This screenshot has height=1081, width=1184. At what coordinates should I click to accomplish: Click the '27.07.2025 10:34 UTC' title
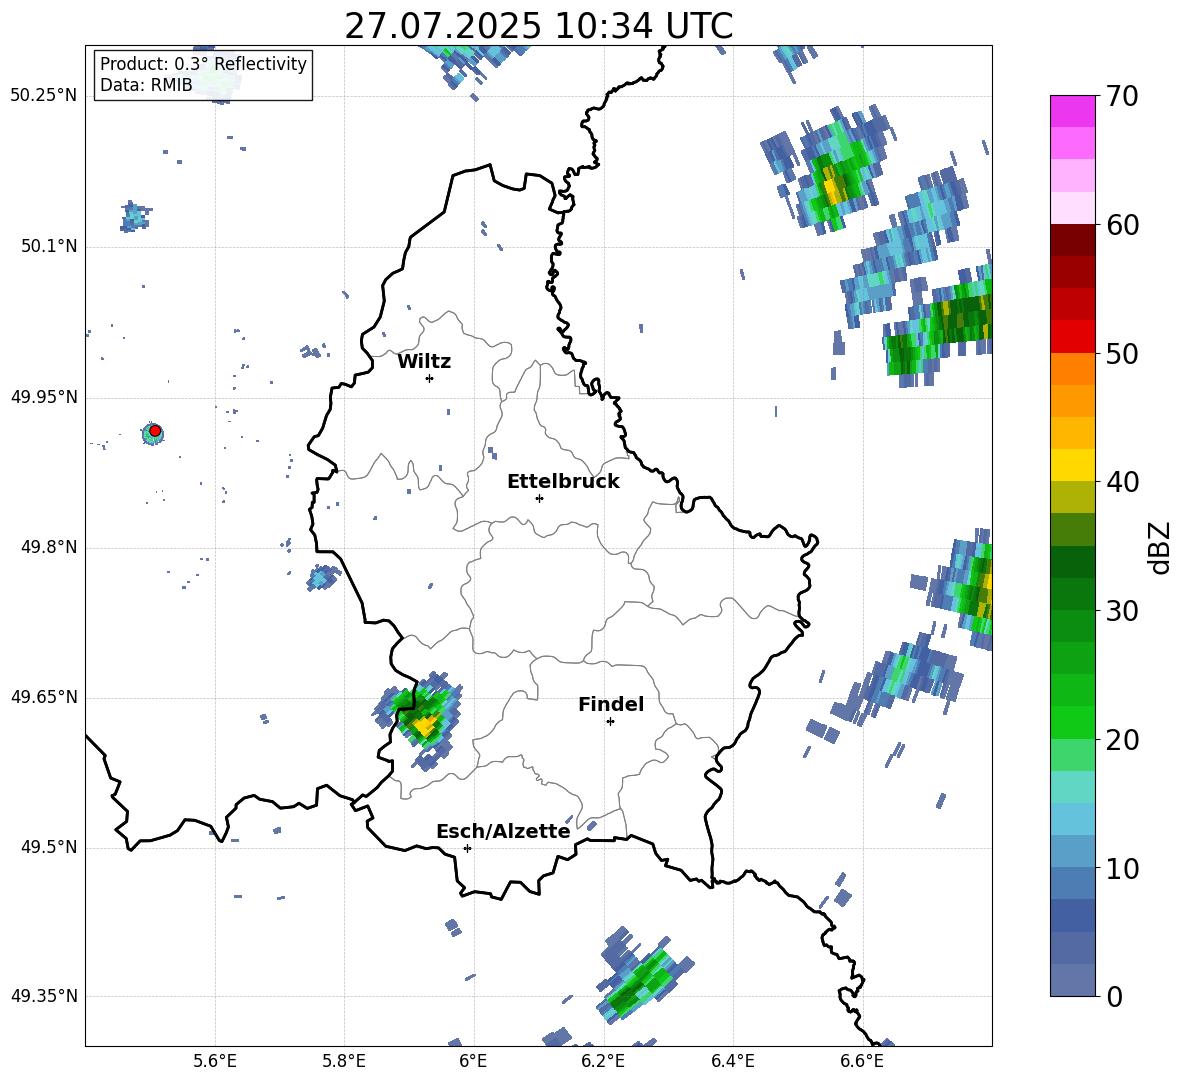coord(538,26)
